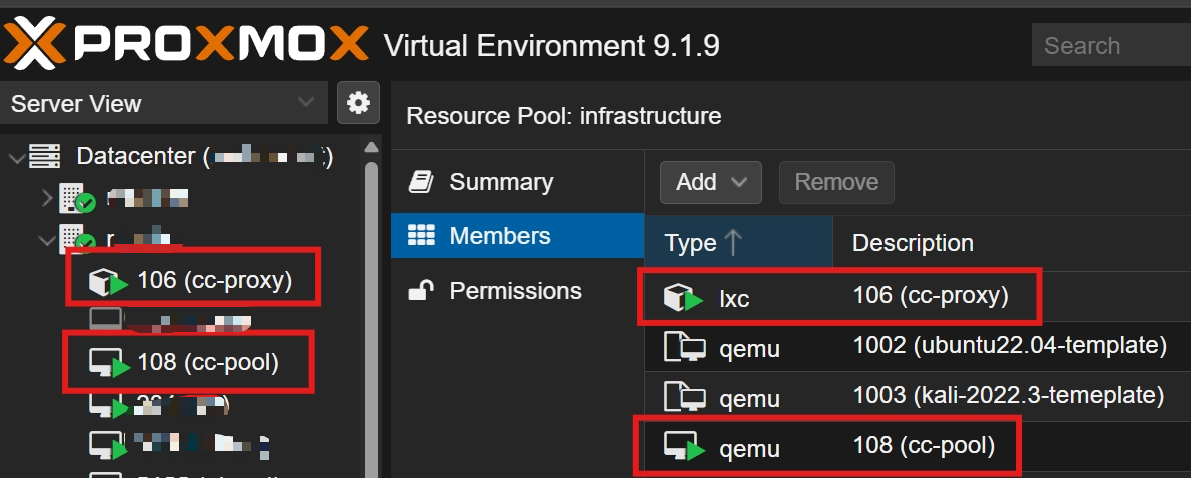Viewport: 1191px width, 478px height.
Task: Sort by the Description column header
Action: click(x=1011, y=243)
